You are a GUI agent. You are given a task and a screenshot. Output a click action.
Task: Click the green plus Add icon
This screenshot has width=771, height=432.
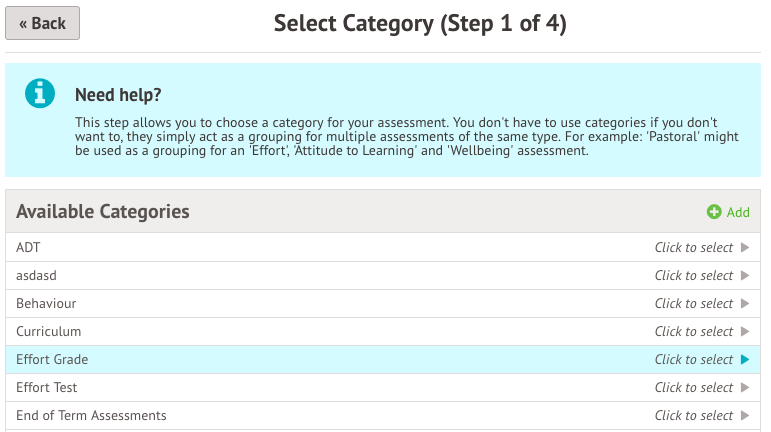(714, 212)
